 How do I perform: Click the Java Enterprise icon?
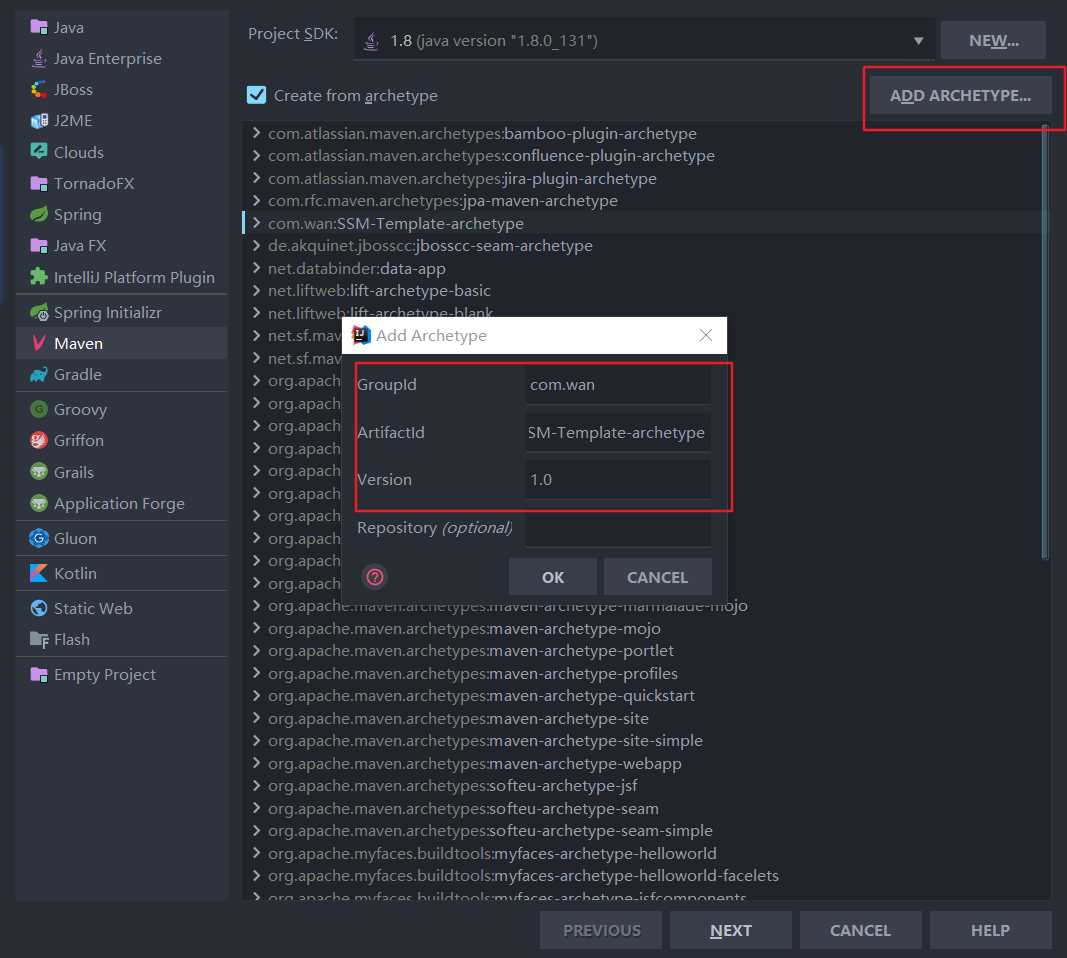click(x=39, y=59)
